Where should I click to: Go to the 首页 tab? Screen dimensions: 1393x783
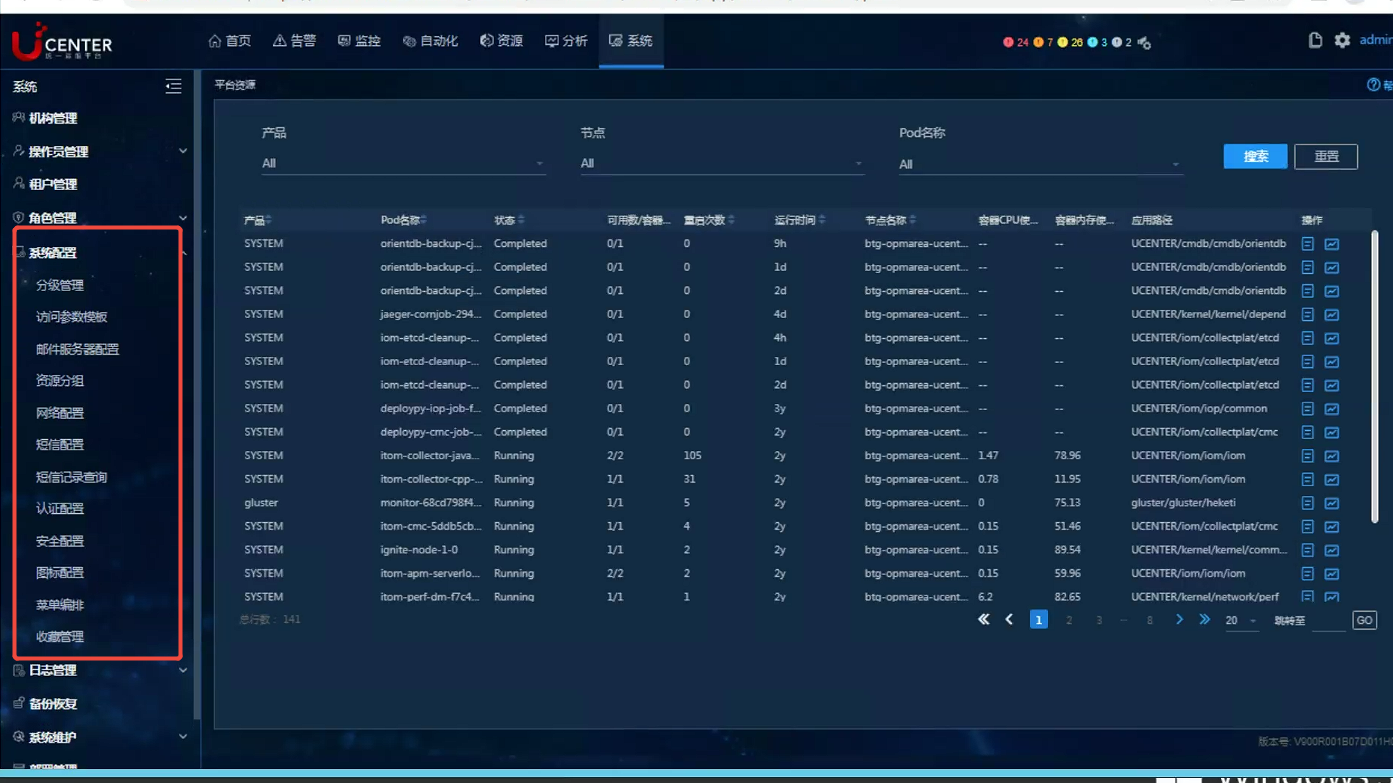(230, 41)
